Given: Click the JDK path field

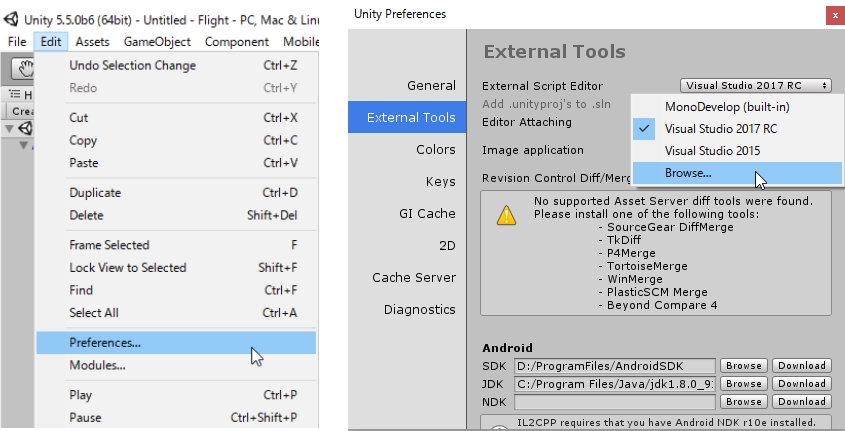Looking at the screenshot, I should [x=614, y=384].
